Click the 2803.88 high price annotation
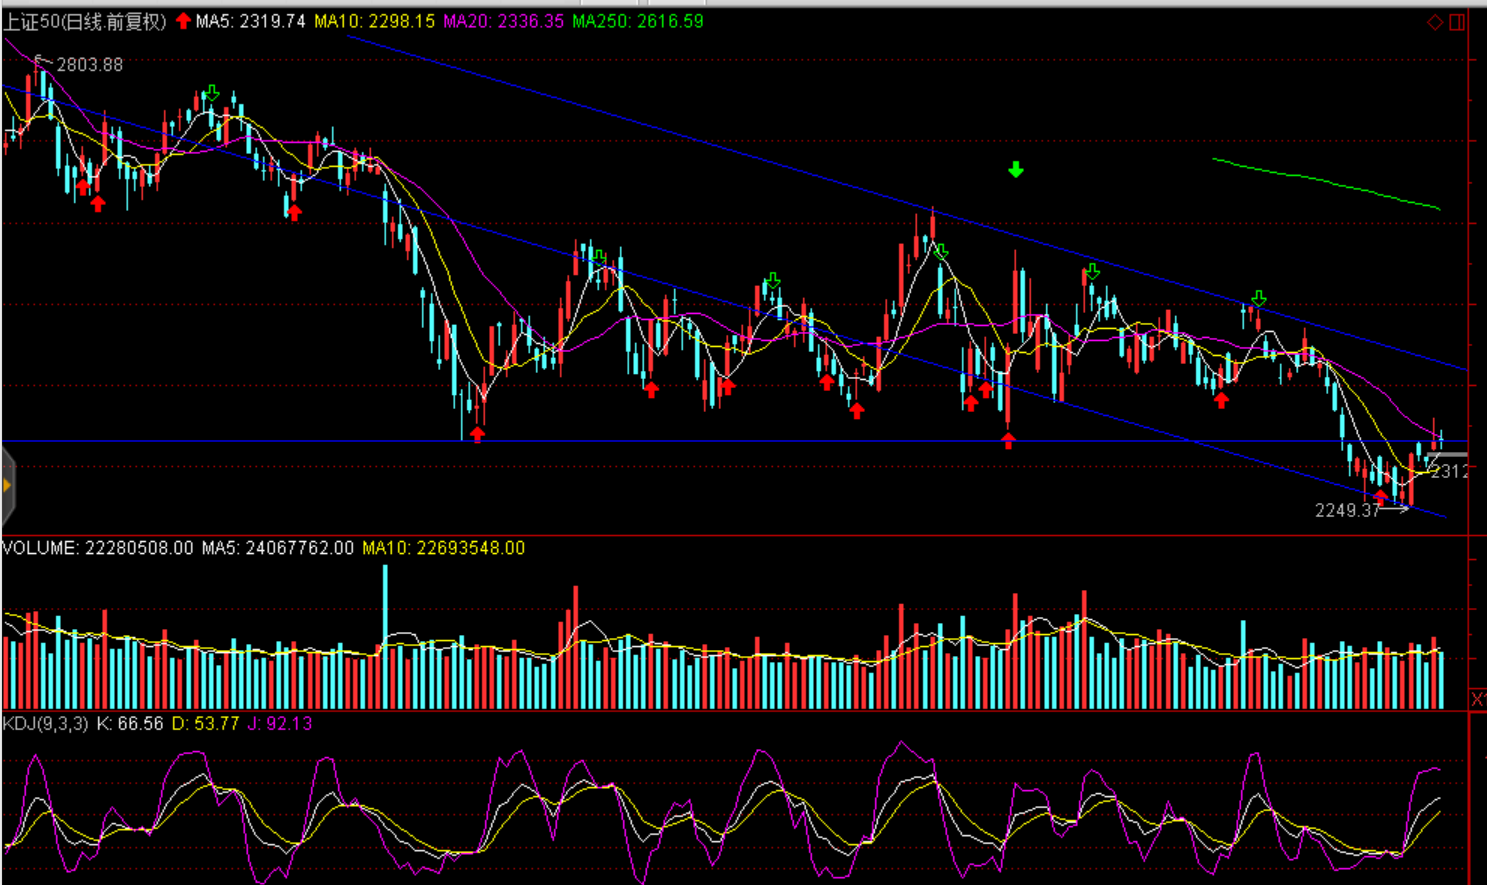This screenshot has height=885, width=1487. 89,65
